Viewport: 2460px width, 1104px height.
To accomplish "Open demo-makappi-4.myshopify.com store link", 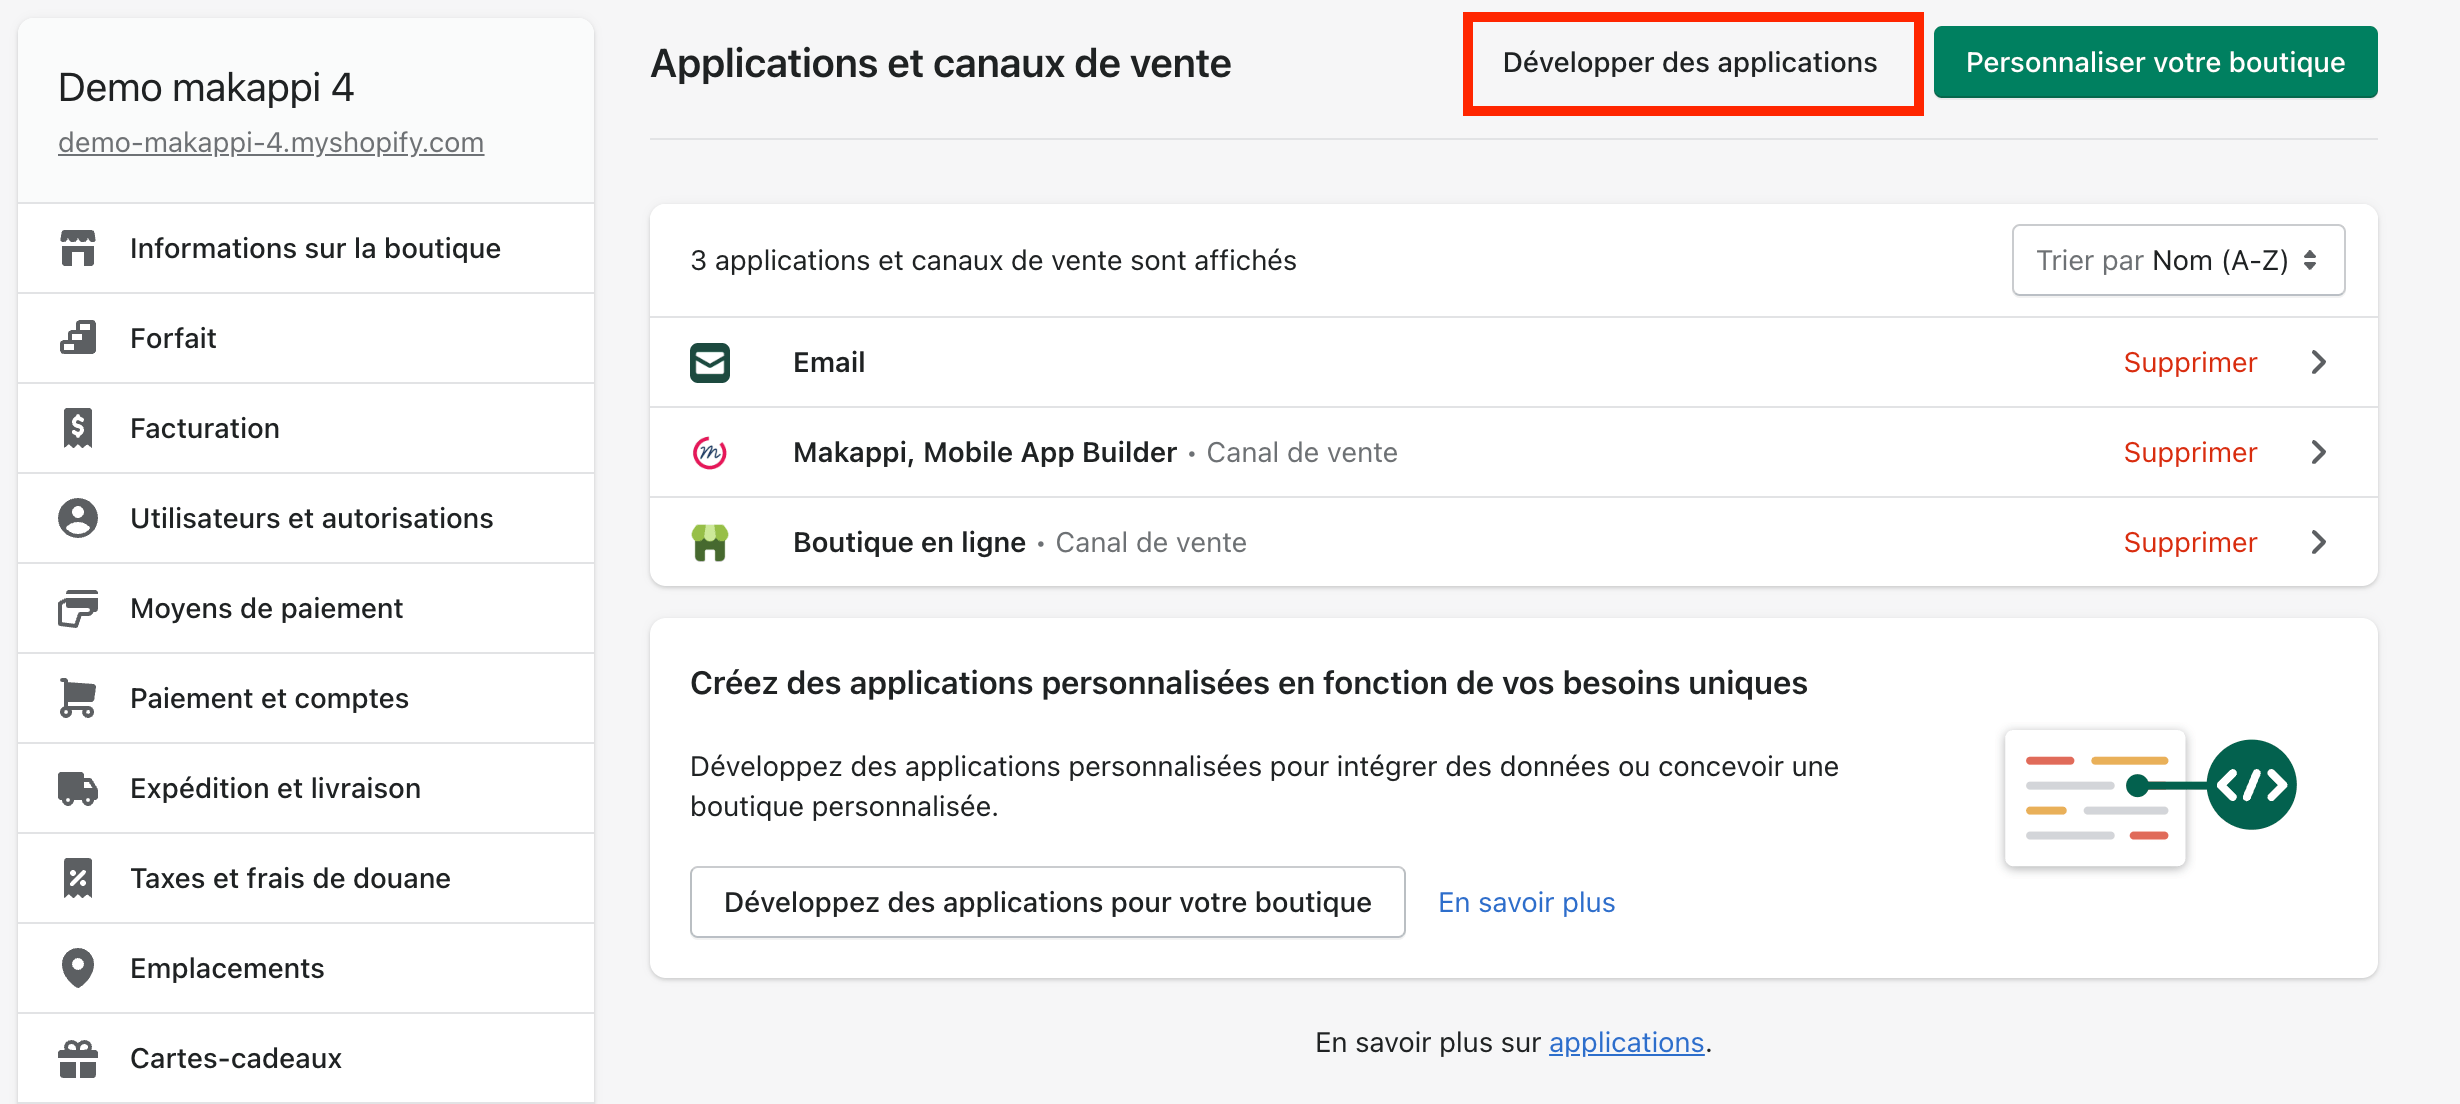I will [x=271, y=142].
